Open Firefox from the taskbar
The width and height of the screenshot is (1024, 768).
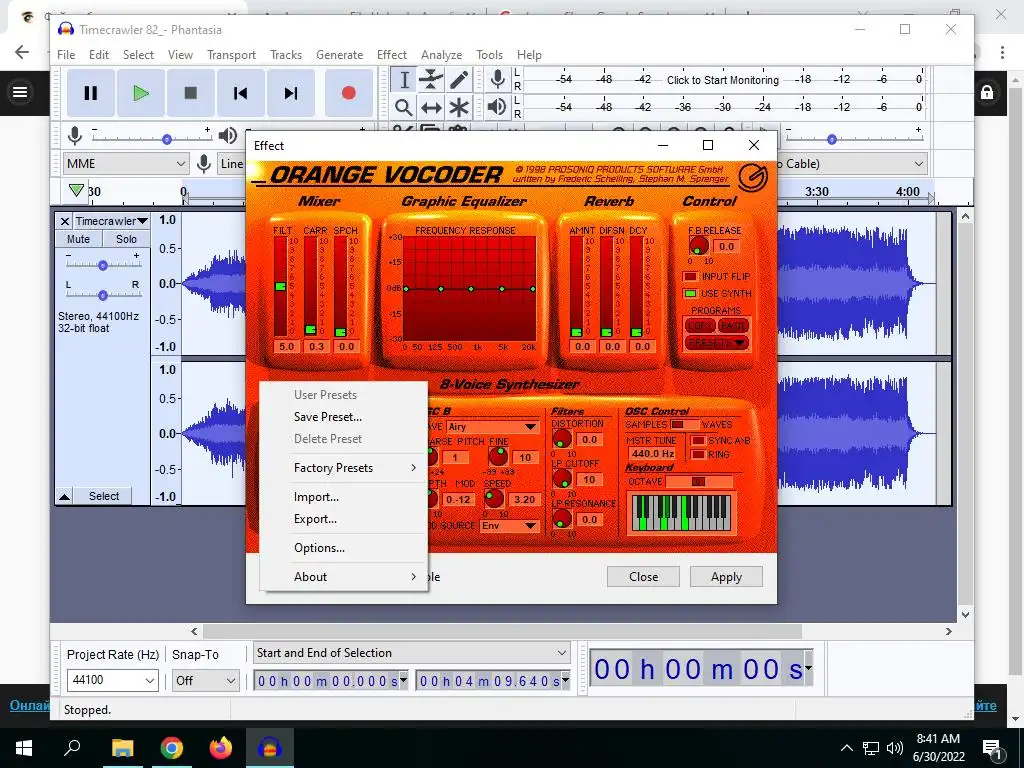[x=221, y=748]
